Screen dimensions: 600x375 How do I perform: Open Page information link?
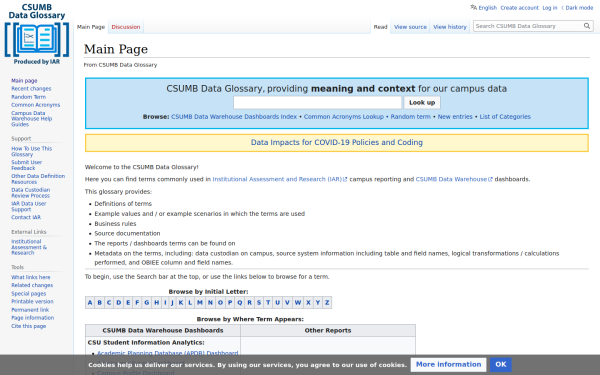[x=33, y=318]
